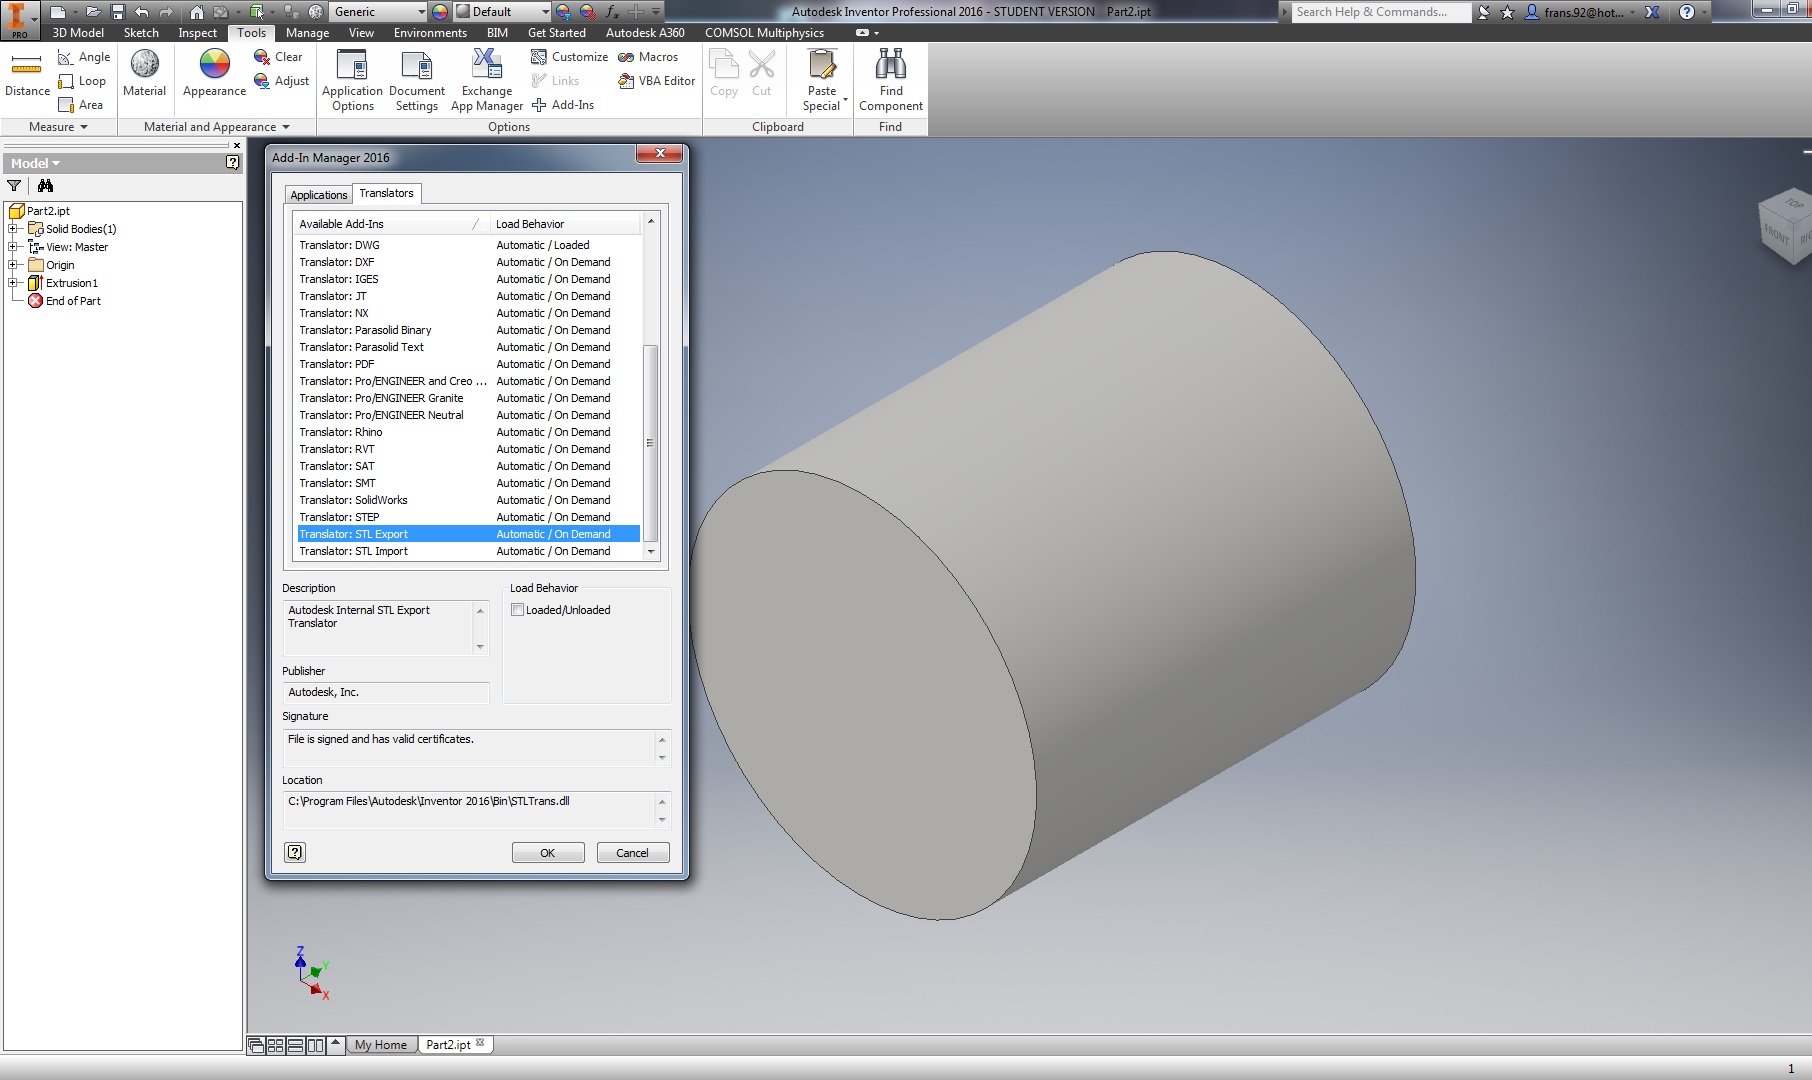Viewport: 1812px width, 1080px height.
Task: Toggle the Loaded/Unloaded checkbox
Action: 518,610
